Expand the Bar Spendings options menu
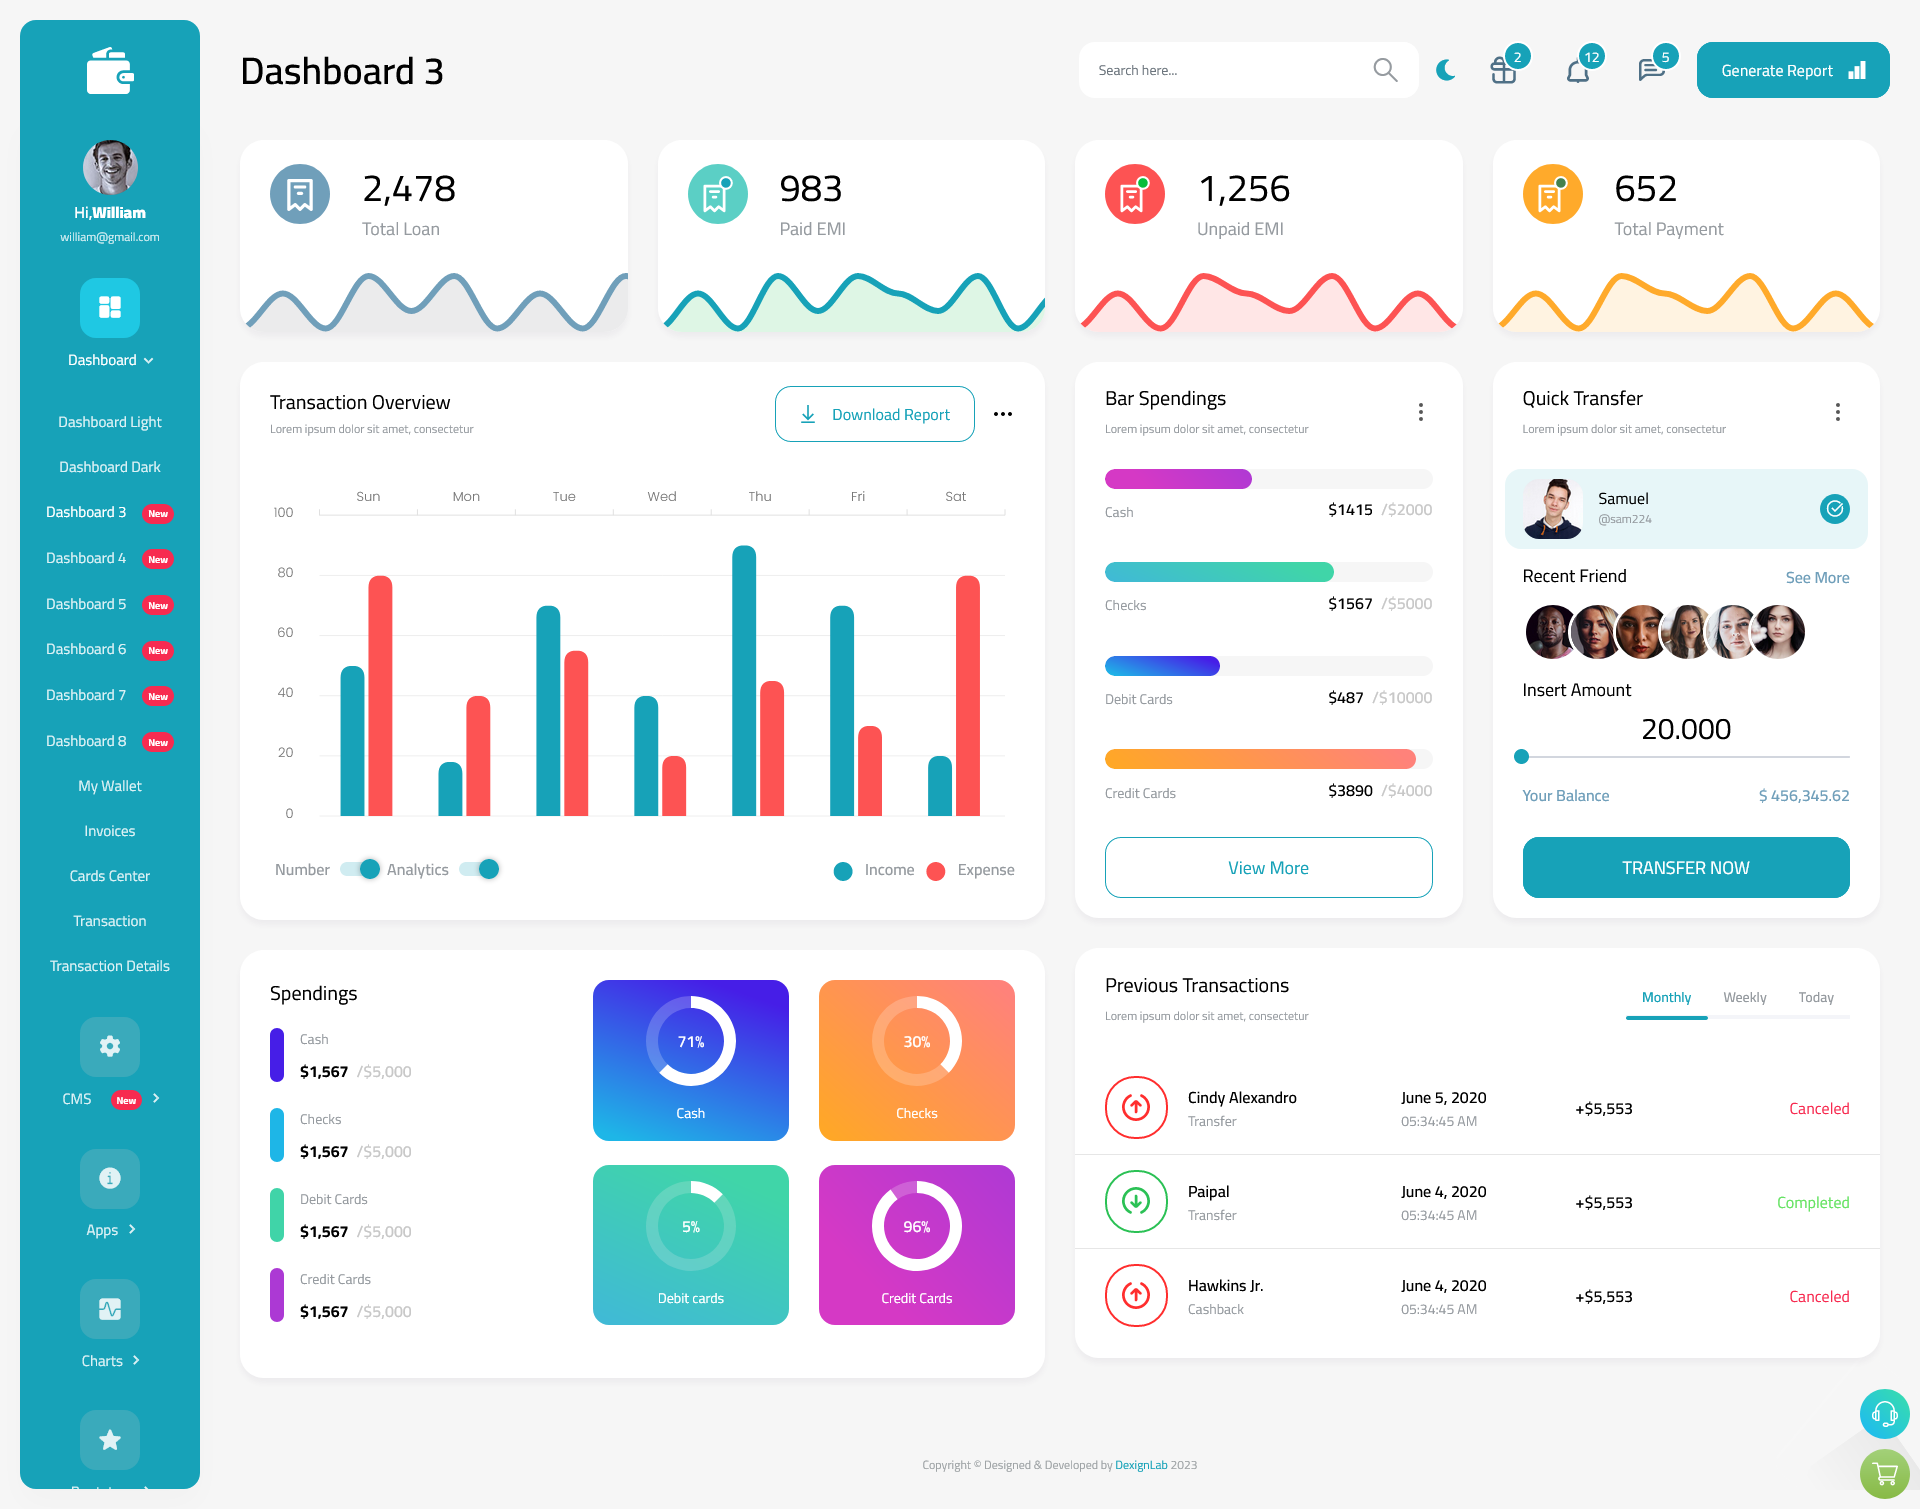The height and width of the screenshot is (1509, 1920). [x=1421, y=410]
